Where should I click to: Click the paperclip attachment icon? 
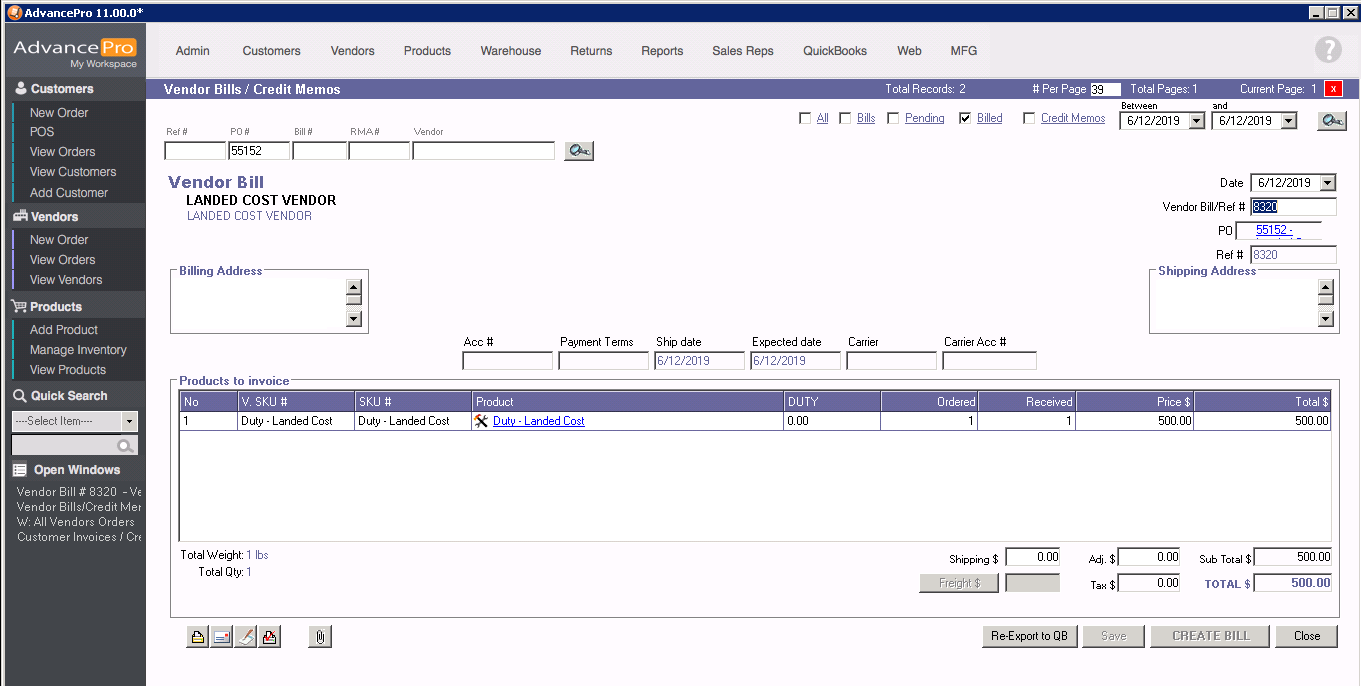pos(320,636)
